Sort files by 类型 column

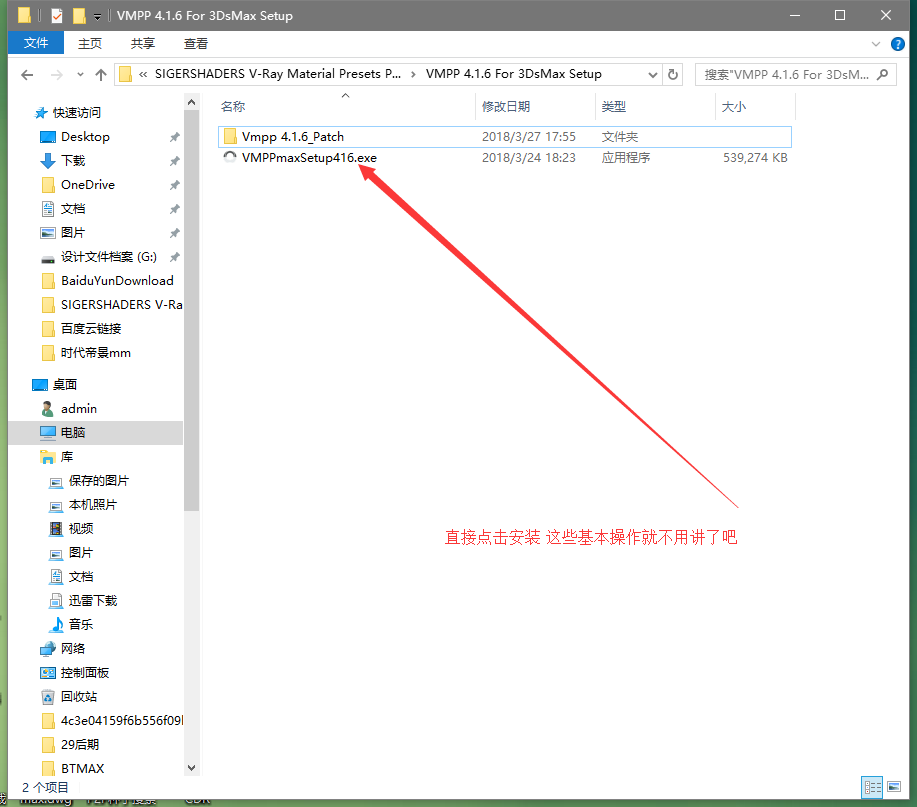pyautogui.click(x=613, y=106)
